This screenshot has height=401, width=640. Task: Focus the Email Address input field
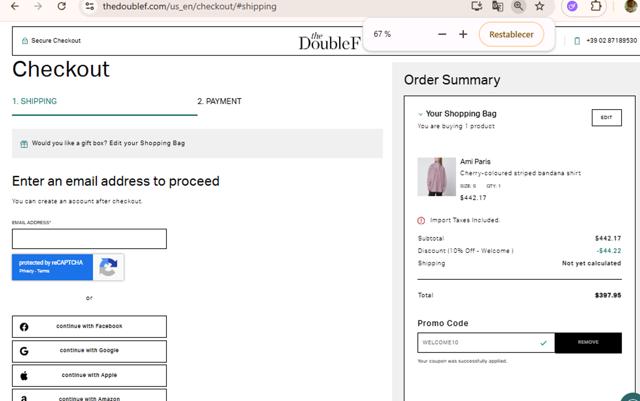tap(89, 239)
